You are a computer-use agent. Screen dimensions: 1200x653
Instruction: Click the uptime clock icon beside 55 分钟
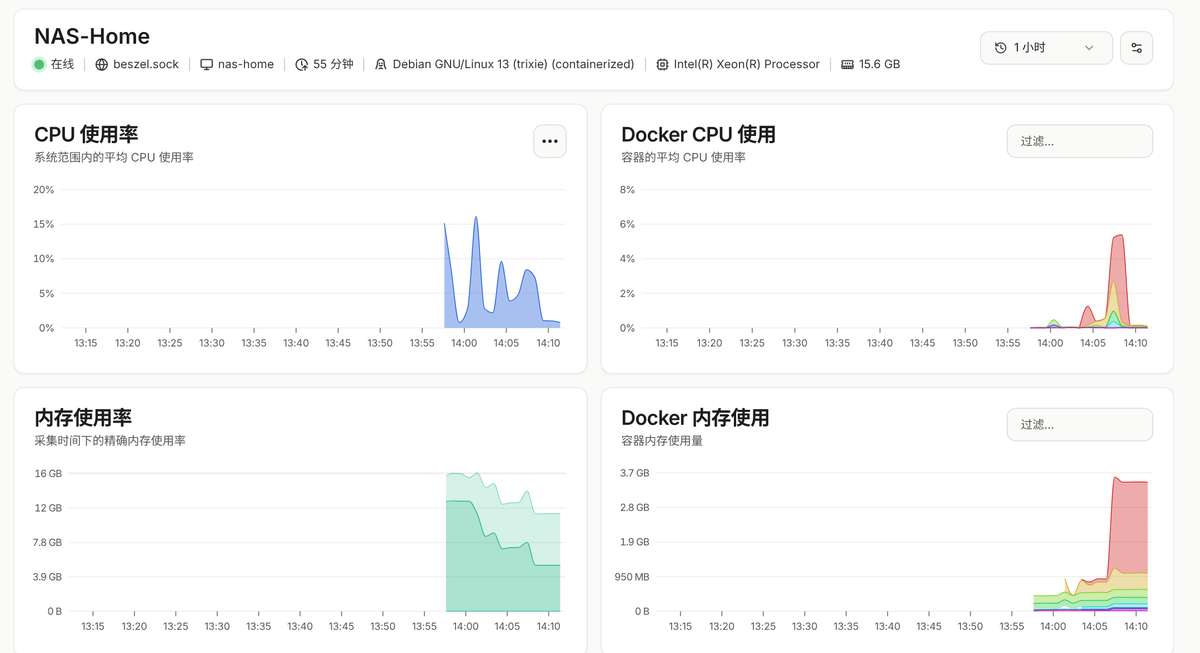(302, 64)
